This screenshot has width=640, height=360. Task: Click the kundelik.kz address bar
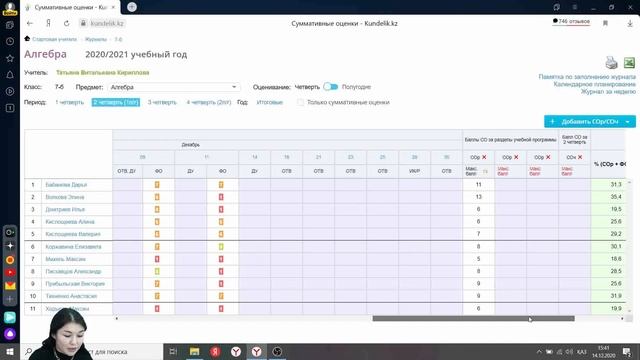point(107,23)
